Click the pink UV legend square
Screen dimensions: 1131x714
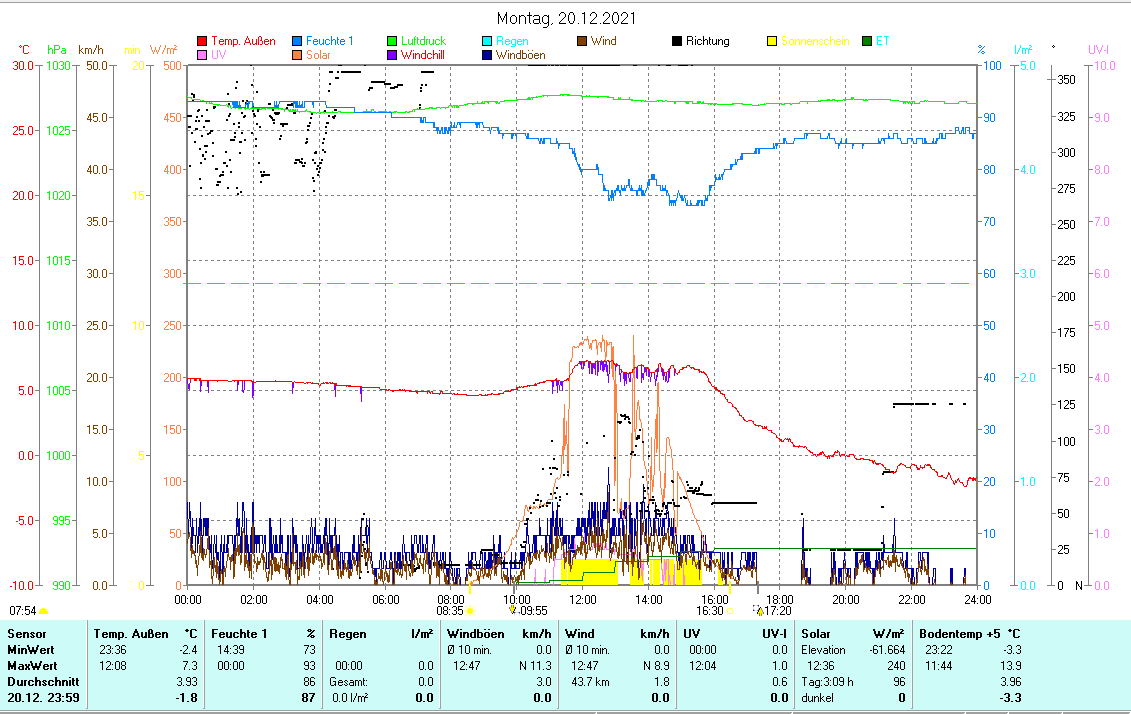click(203, 55)
